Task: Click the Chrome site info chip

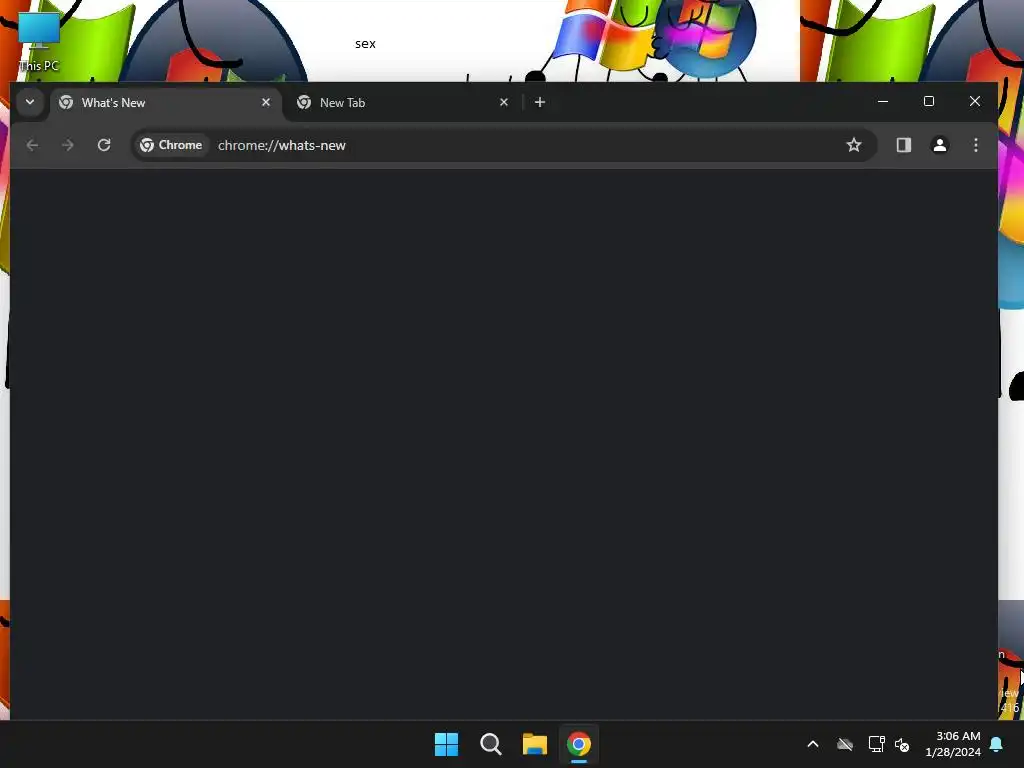Action: [172, 145]
